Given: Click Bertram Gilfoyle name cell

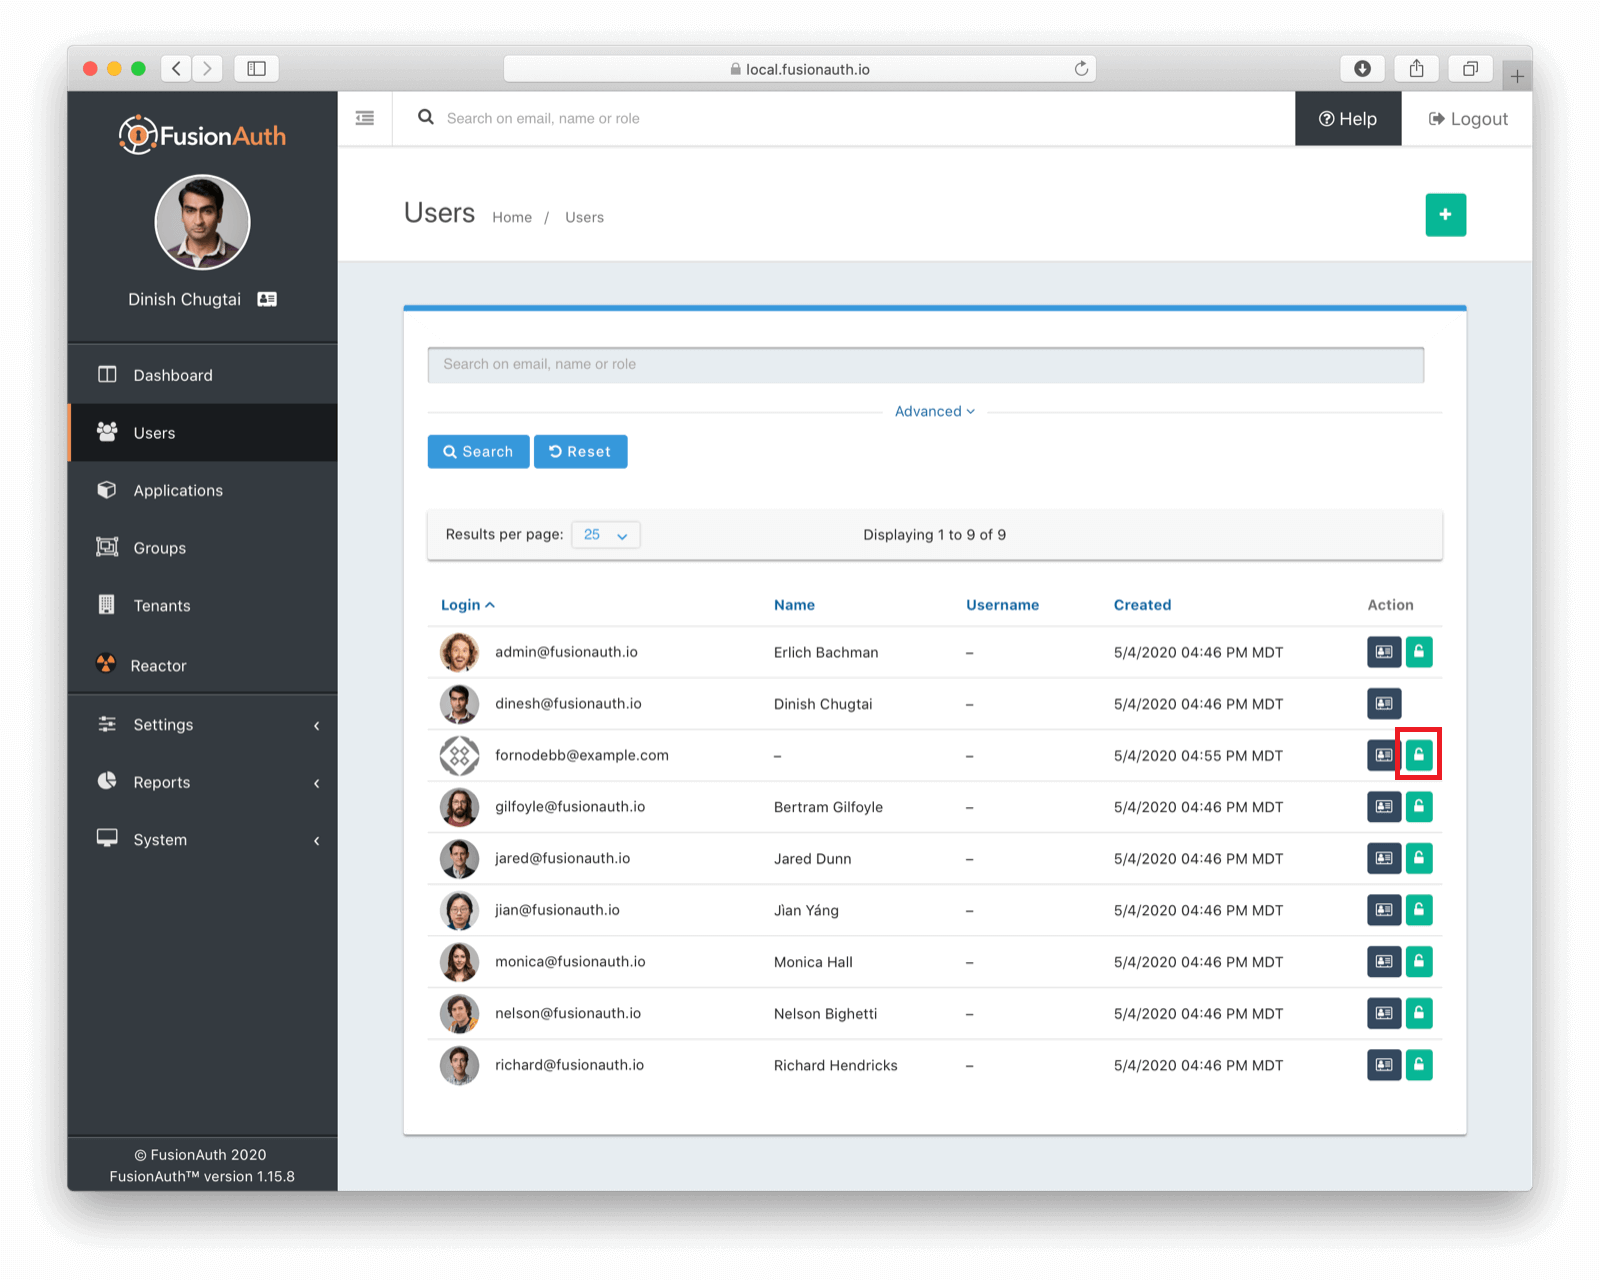Looking at the screenshot, I should point(828,807).
